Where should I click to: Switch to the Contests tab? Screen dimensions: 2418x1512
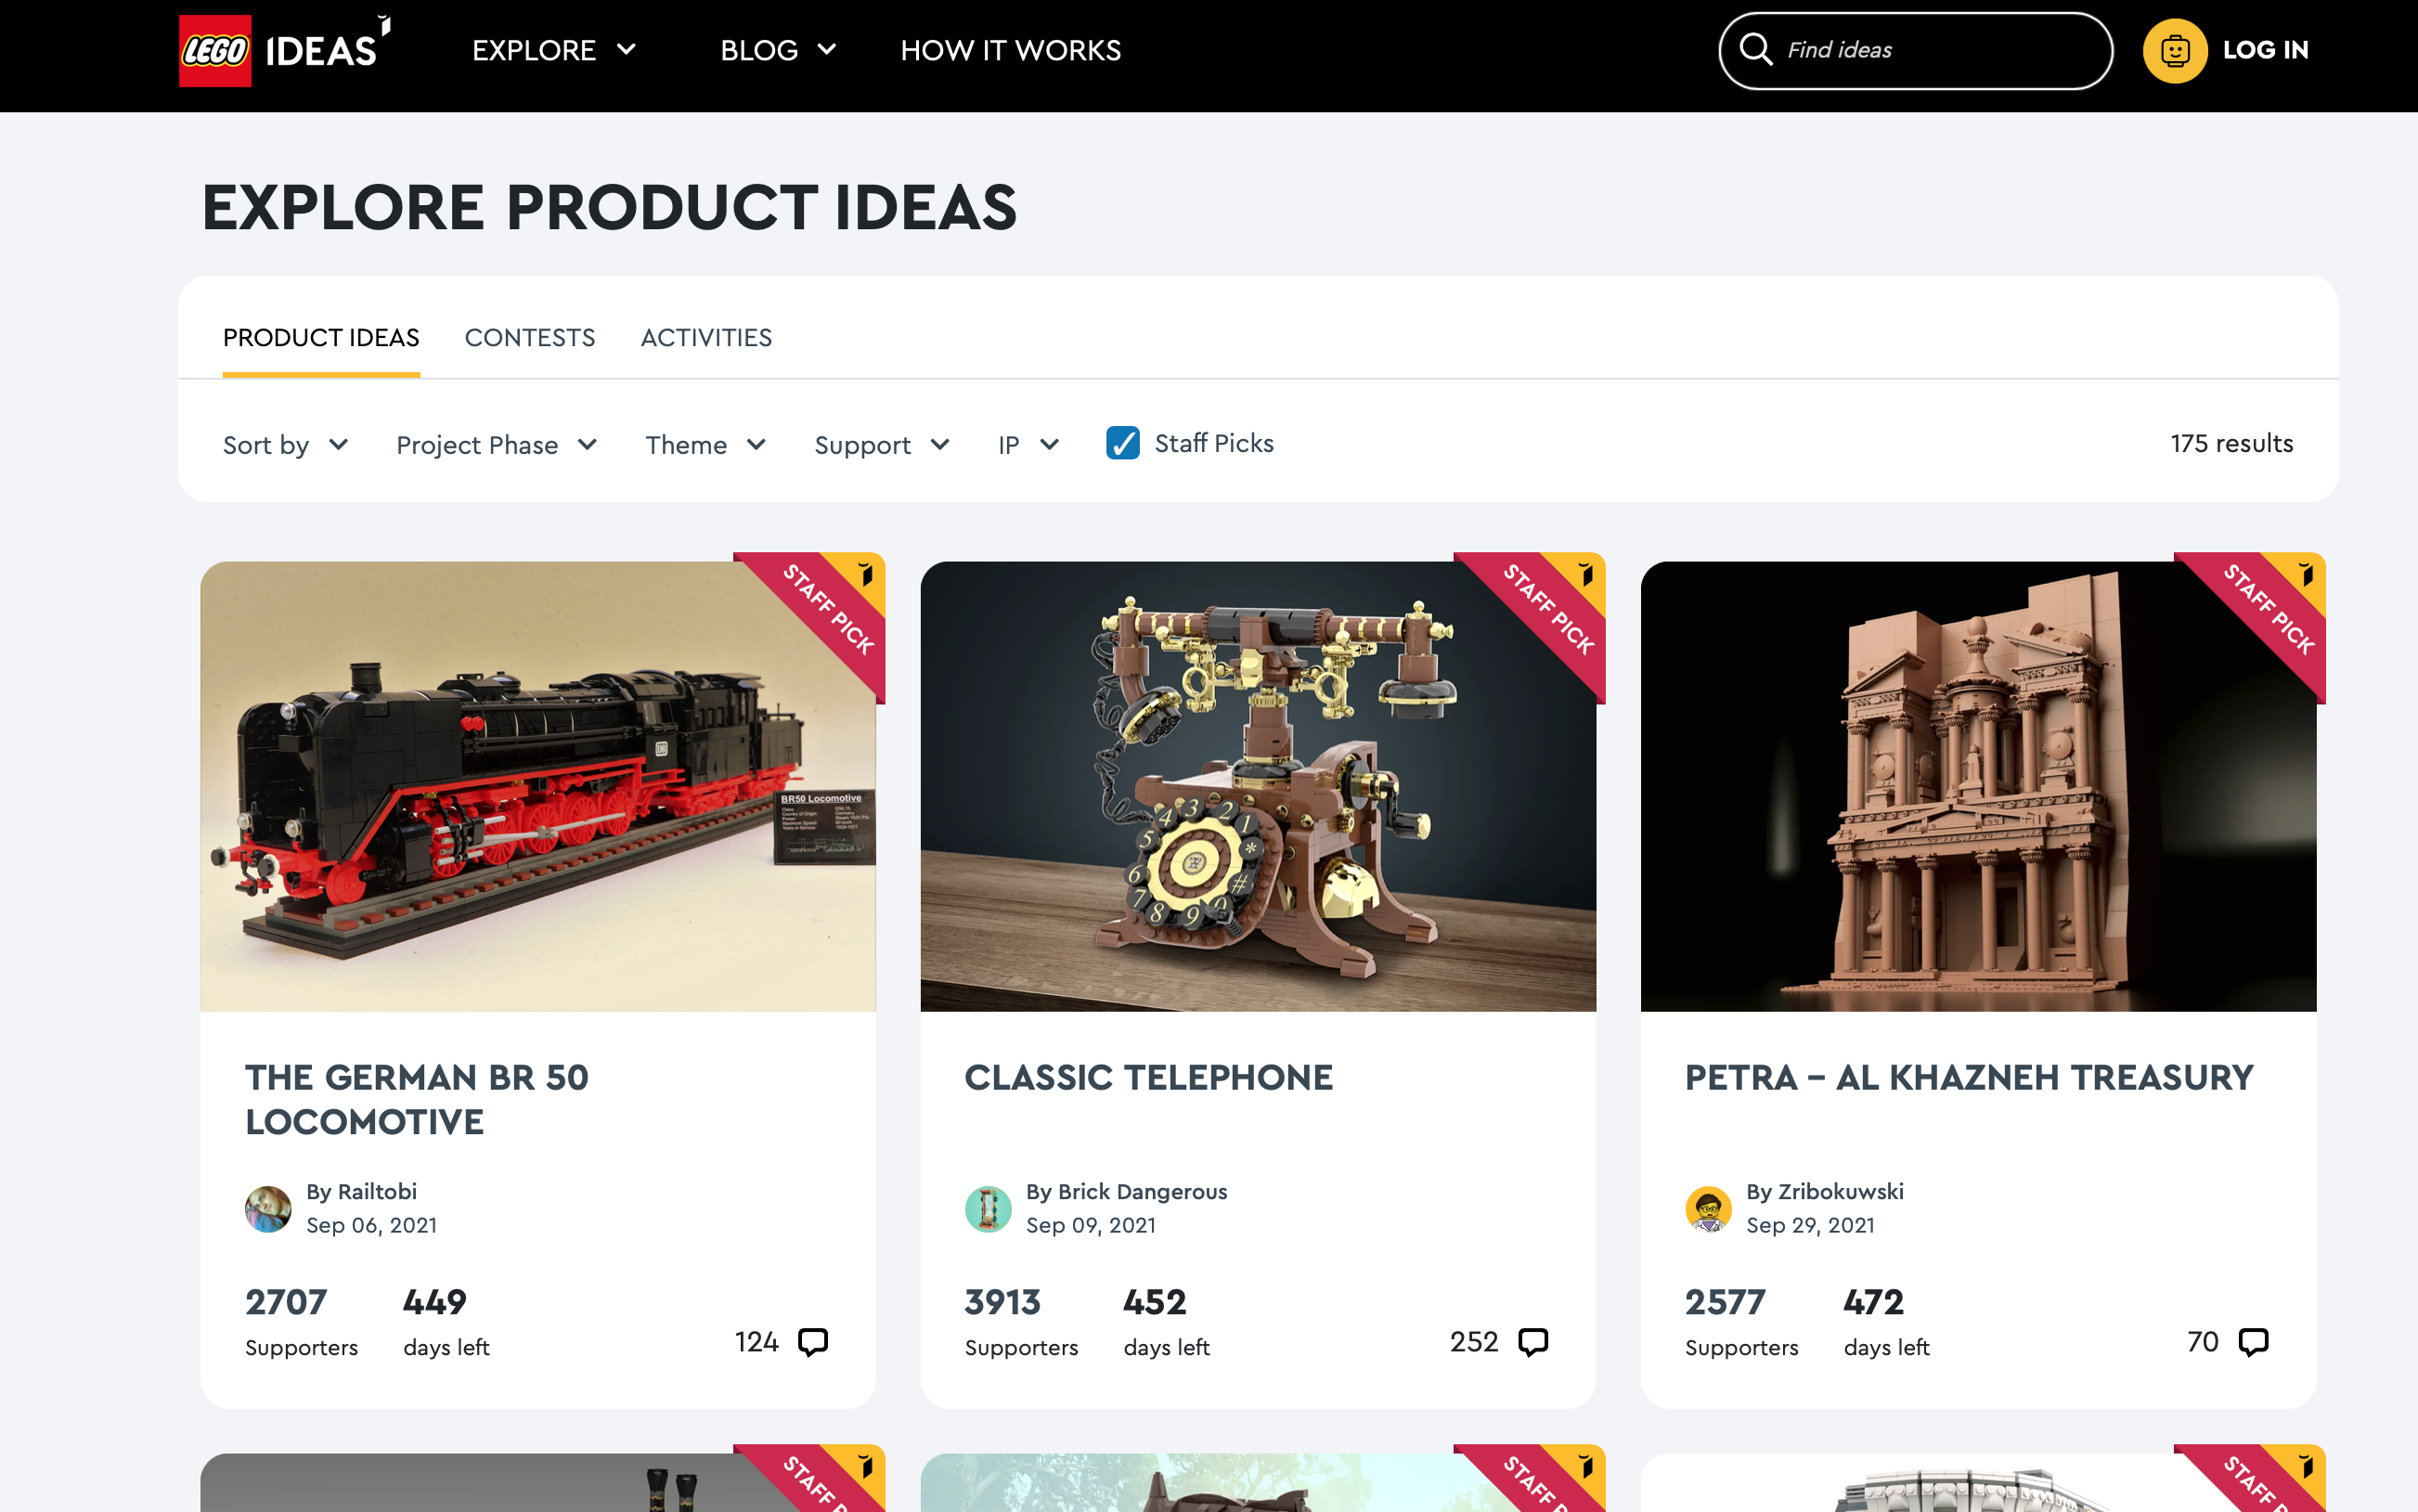[x=530, y=338]
